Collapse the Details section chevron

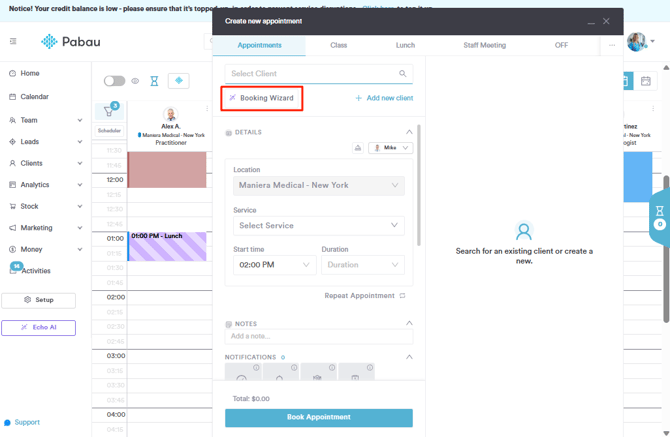pyautogui.click(x=409, y=132)
